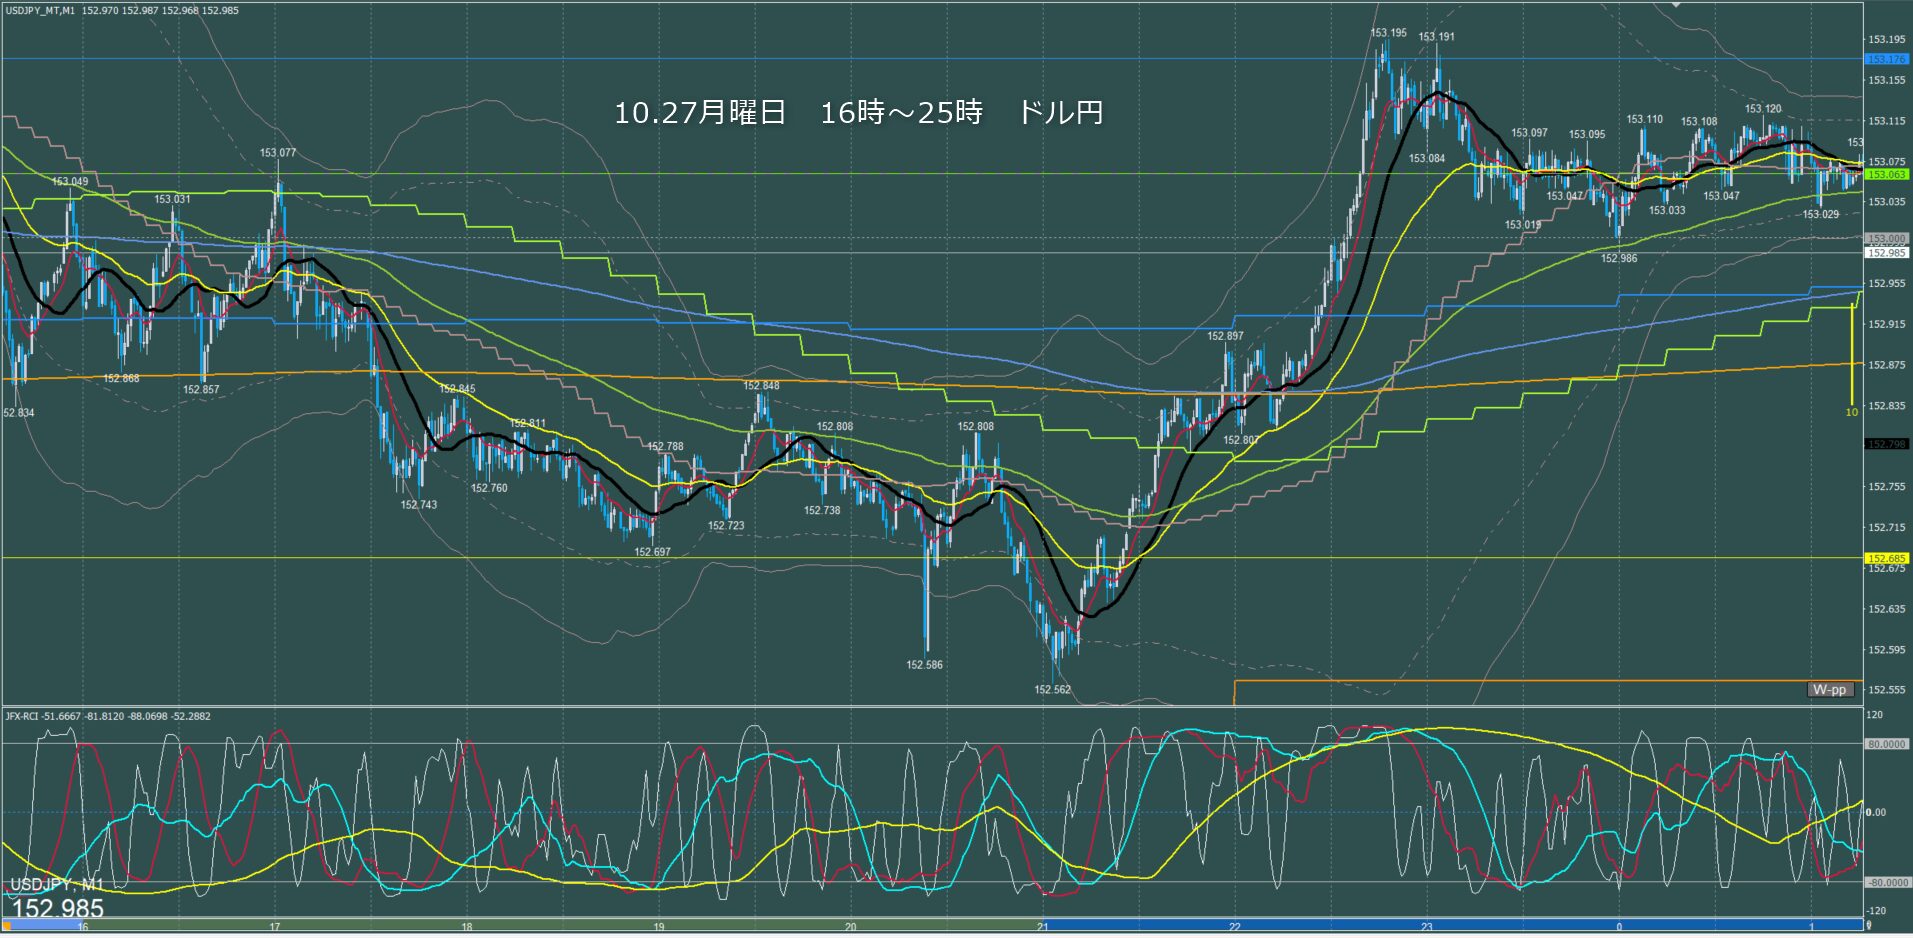
Task: Click the black 152.798 price tag
Action: click(x=1886, y=444)
